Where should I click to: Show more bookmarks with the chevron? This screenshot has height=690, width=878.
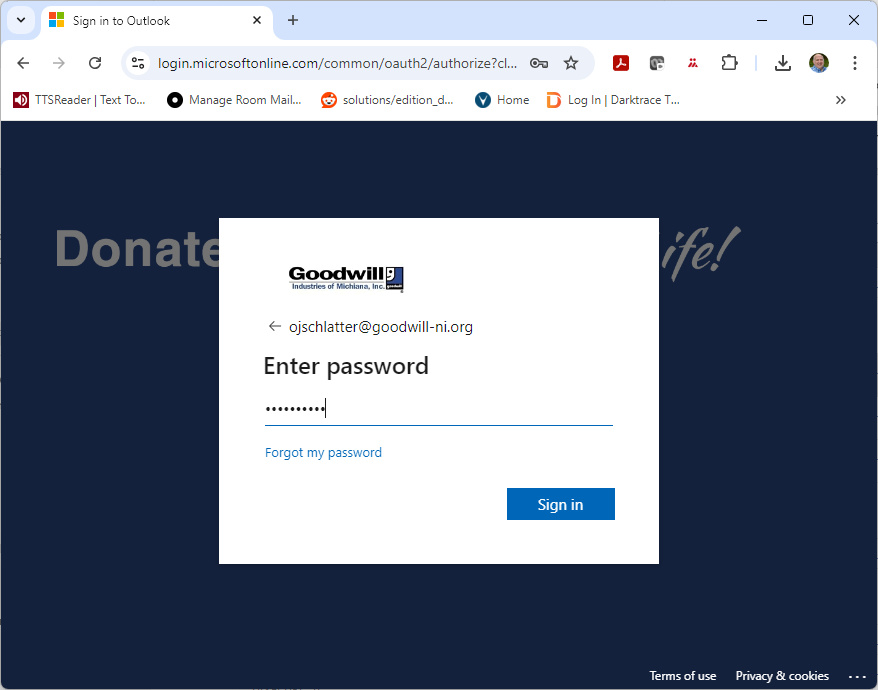(840, 100)
